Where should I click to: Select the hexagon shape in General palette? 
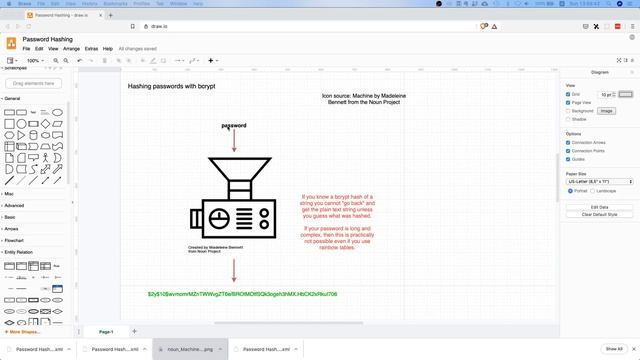[x=9, y=135]
